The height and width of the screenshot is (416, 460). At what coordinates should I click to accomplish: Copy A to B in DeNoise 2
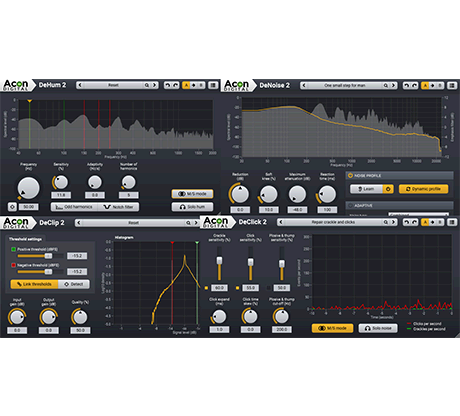(433, 86)
